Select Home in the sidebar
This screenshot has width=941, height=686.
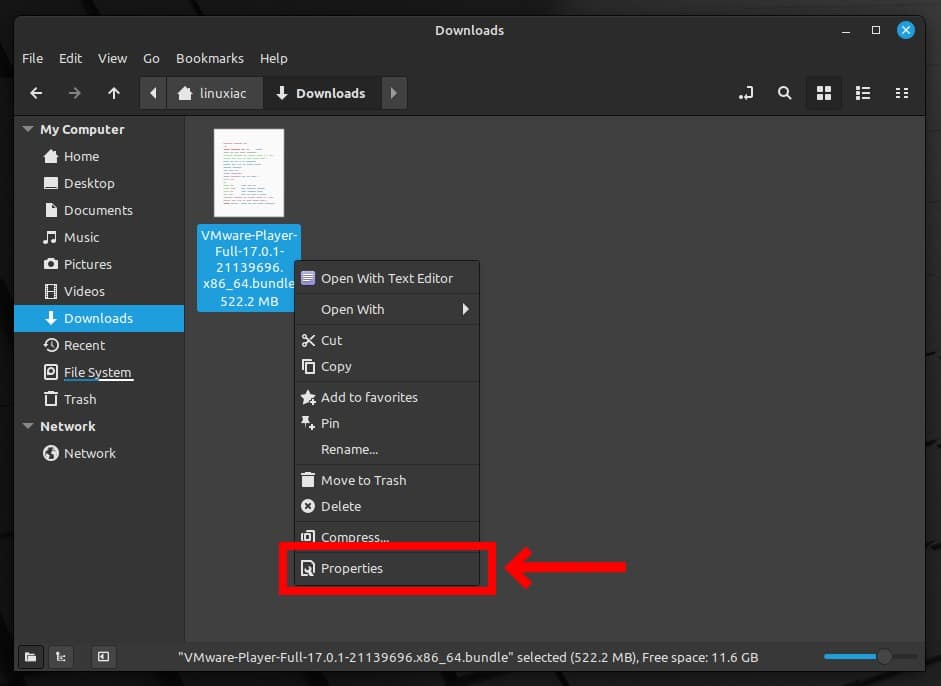point(99,156)
